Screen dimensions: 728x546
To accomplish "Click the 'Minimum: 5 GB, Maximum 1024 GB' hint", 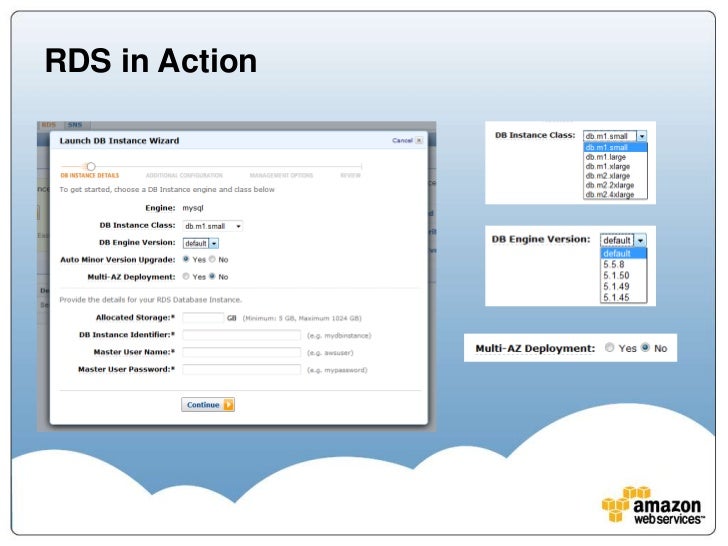I will (302, 318).
